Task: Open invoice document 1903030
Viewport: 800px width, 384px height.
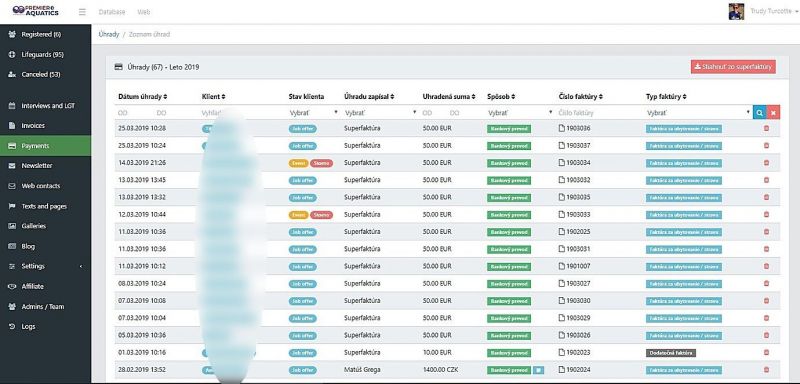Action: click(x=574, y=301)
